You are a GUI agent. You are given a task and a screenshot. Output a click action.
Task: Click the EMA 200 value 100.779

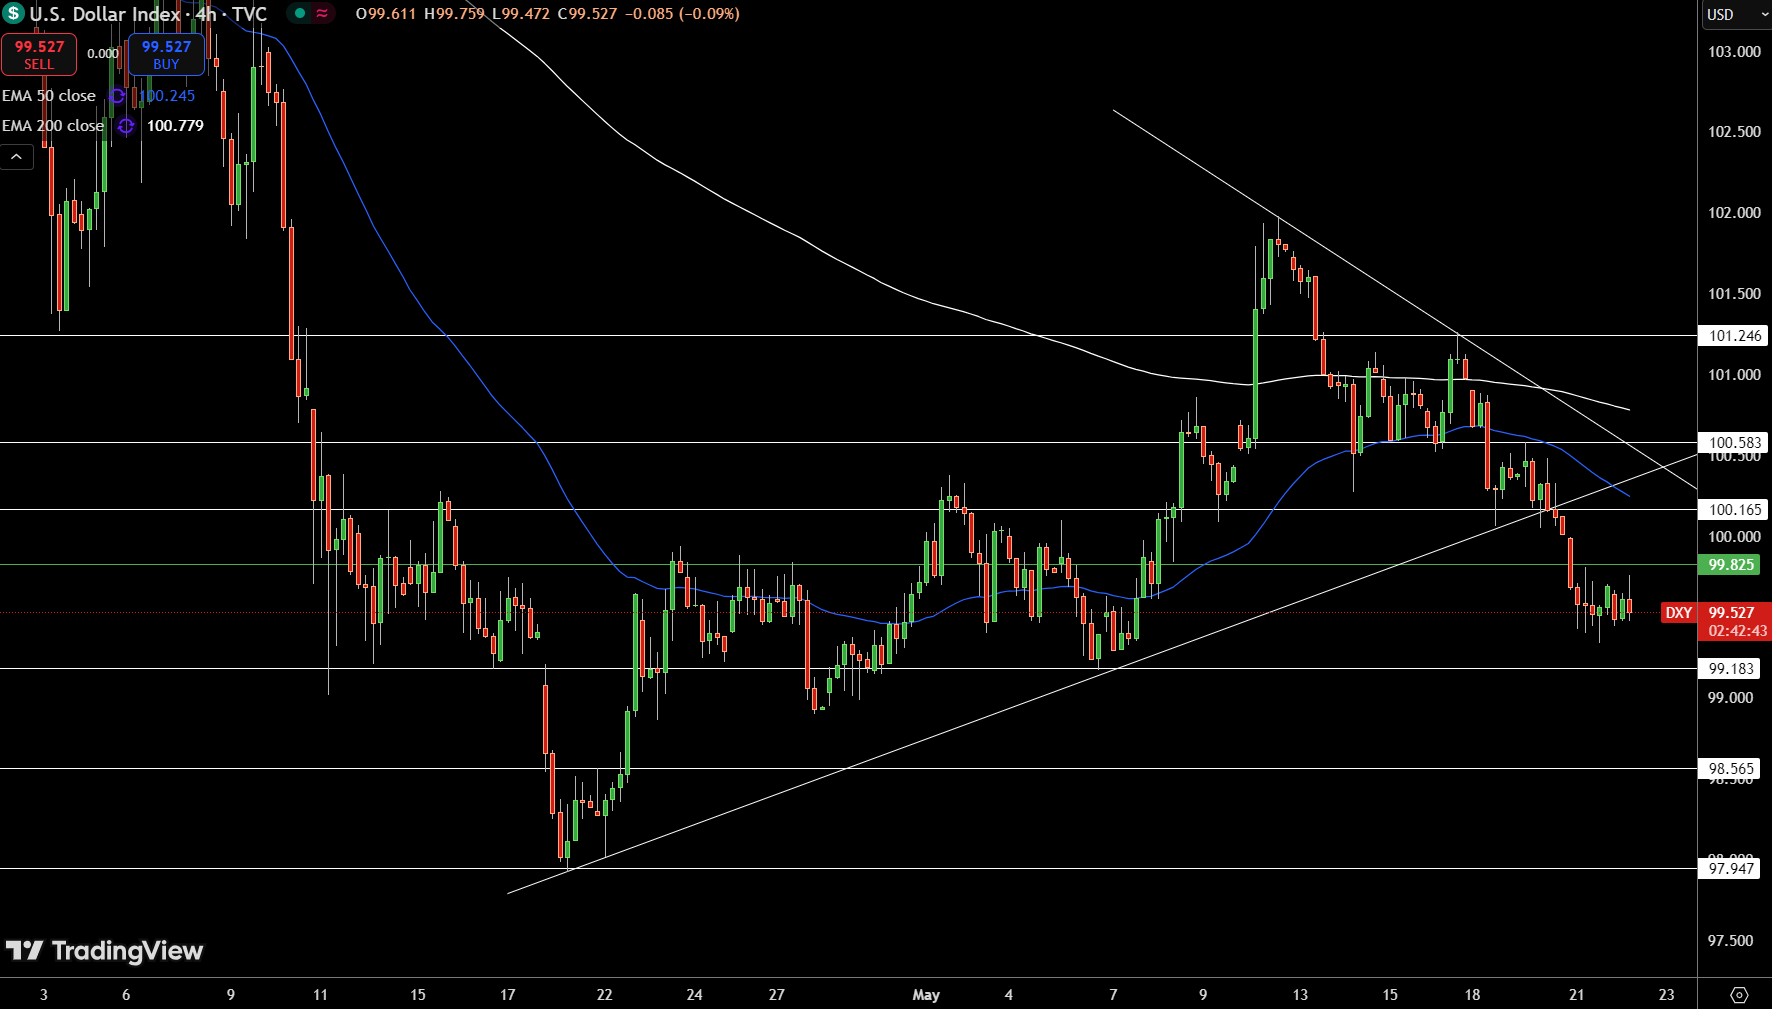tap(175, 126)
